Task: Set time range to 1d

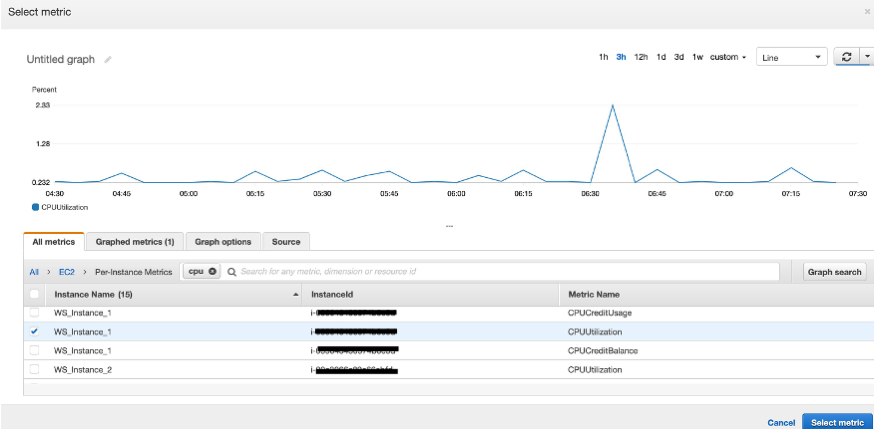Action: click(661, 57)
